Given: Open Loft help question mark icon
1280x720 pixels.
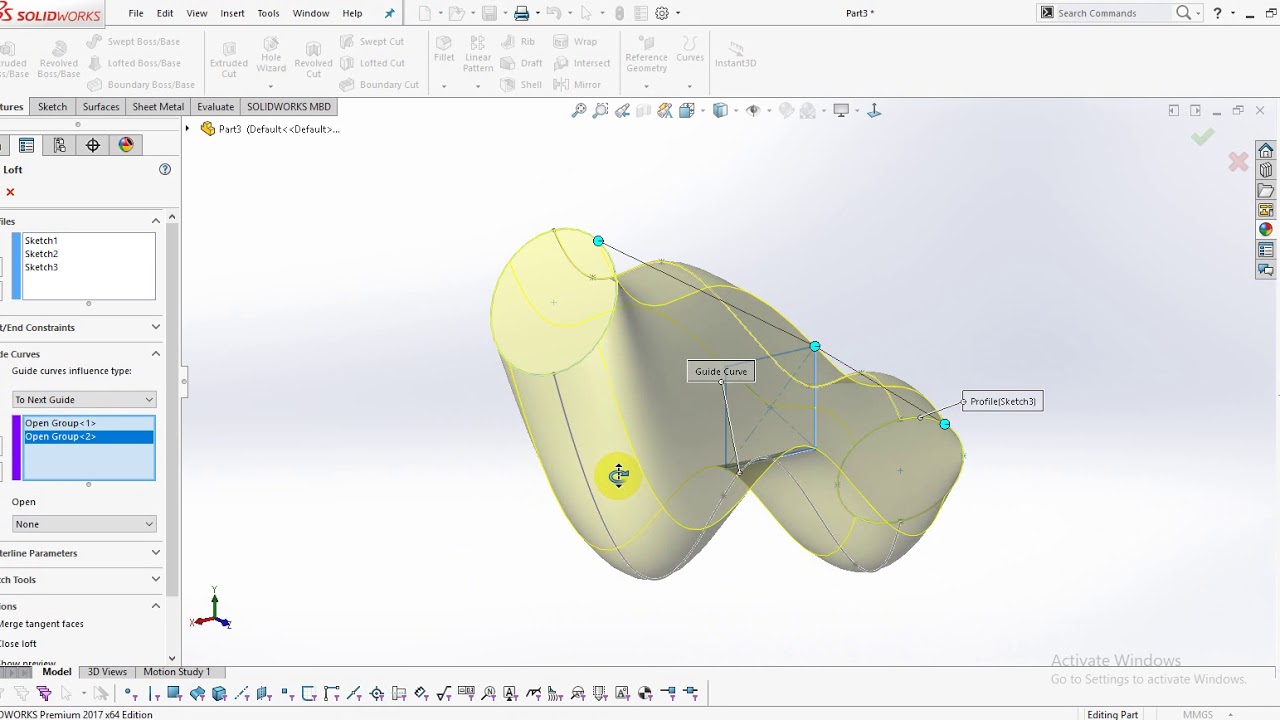Looking at the screenshot, I should point(165,169).
